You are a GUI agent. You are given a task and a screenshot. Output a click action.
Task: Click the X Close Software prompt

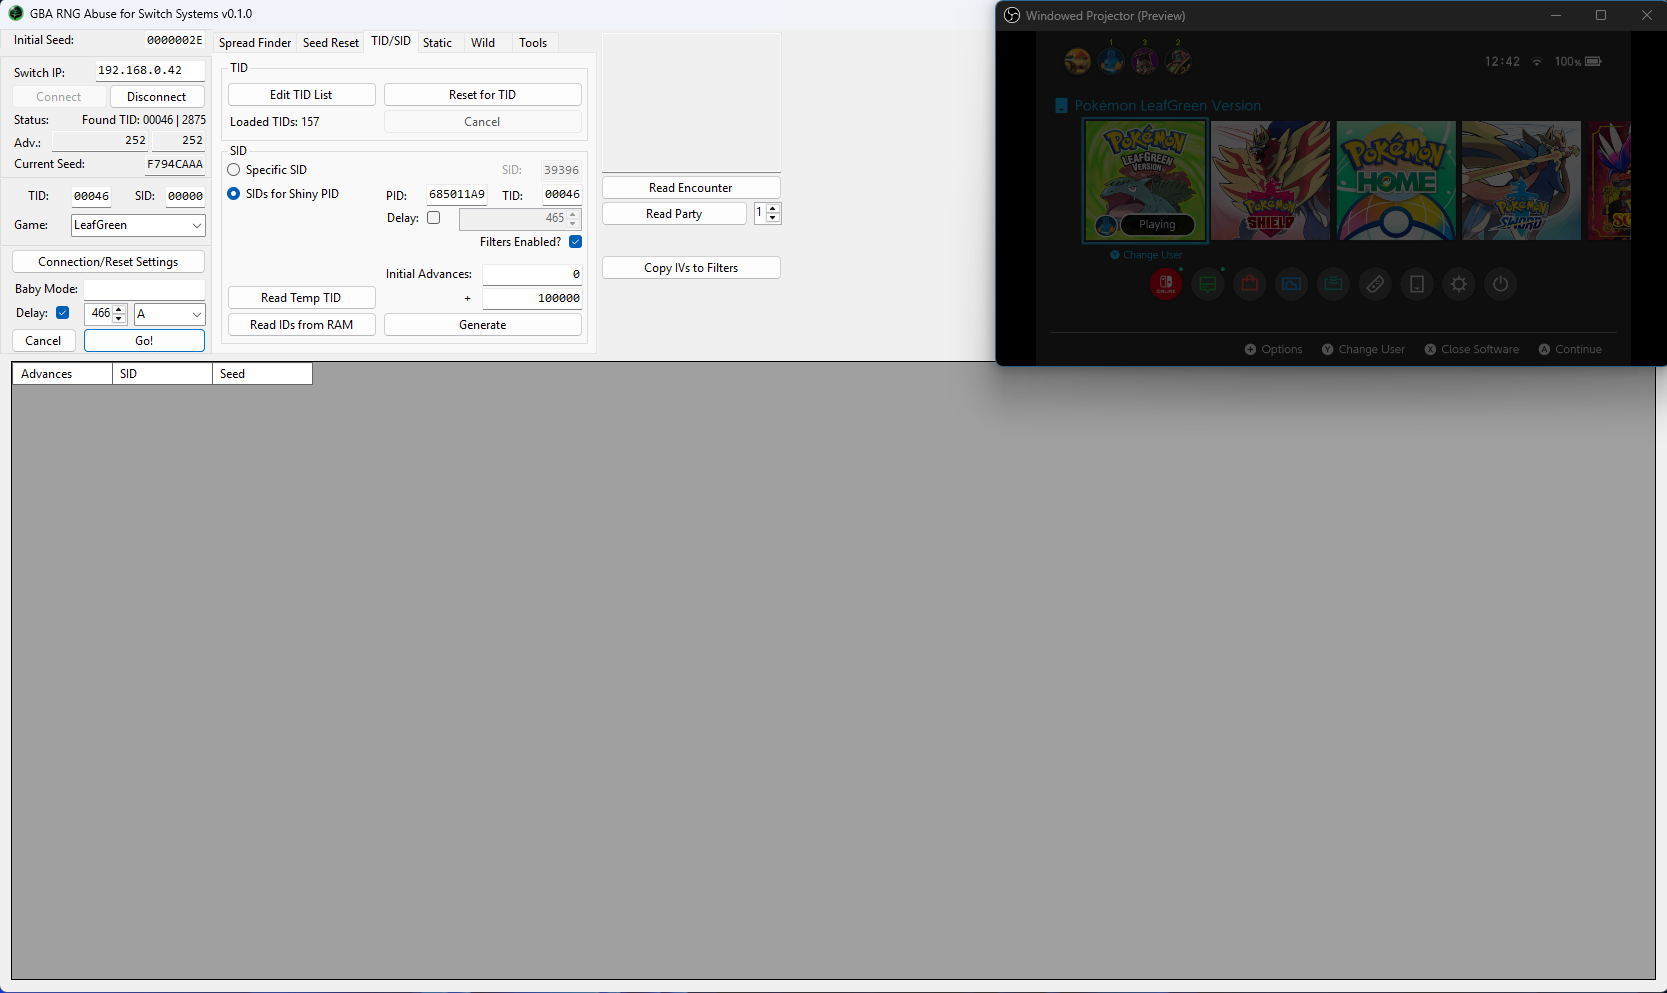click(1471, 349)
